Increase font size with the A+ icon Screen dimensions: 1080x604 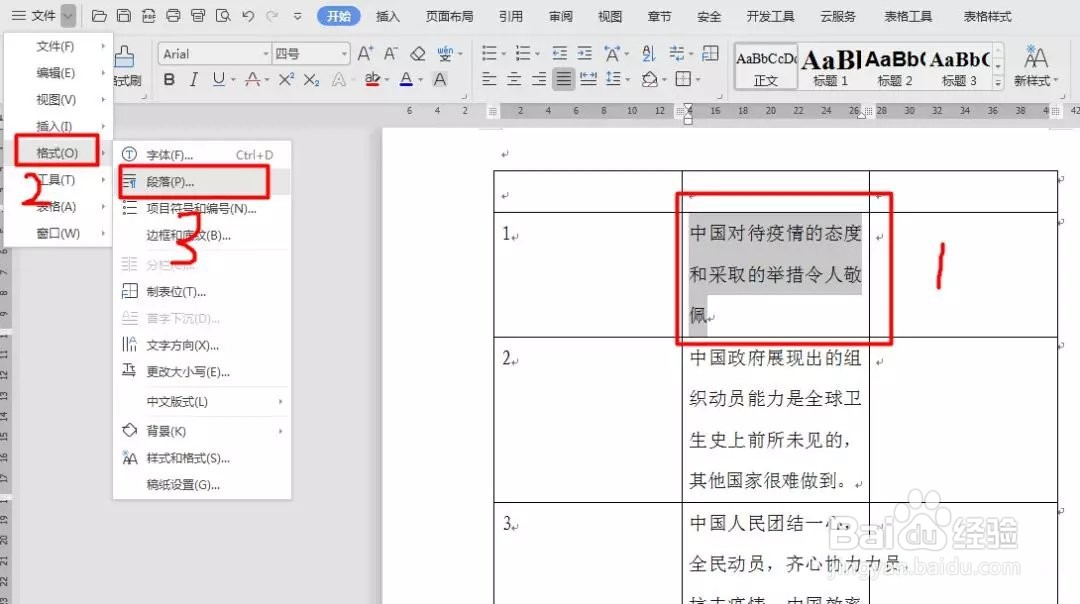(x=365, y=53)
